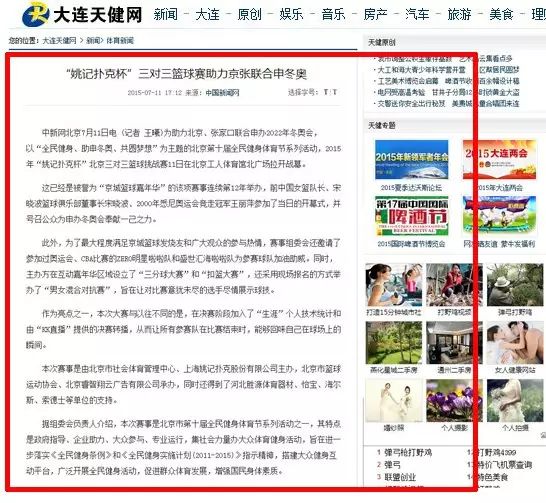
Task: Open the 2015大连两会 banner thumbnail
Action: point(500,160)
